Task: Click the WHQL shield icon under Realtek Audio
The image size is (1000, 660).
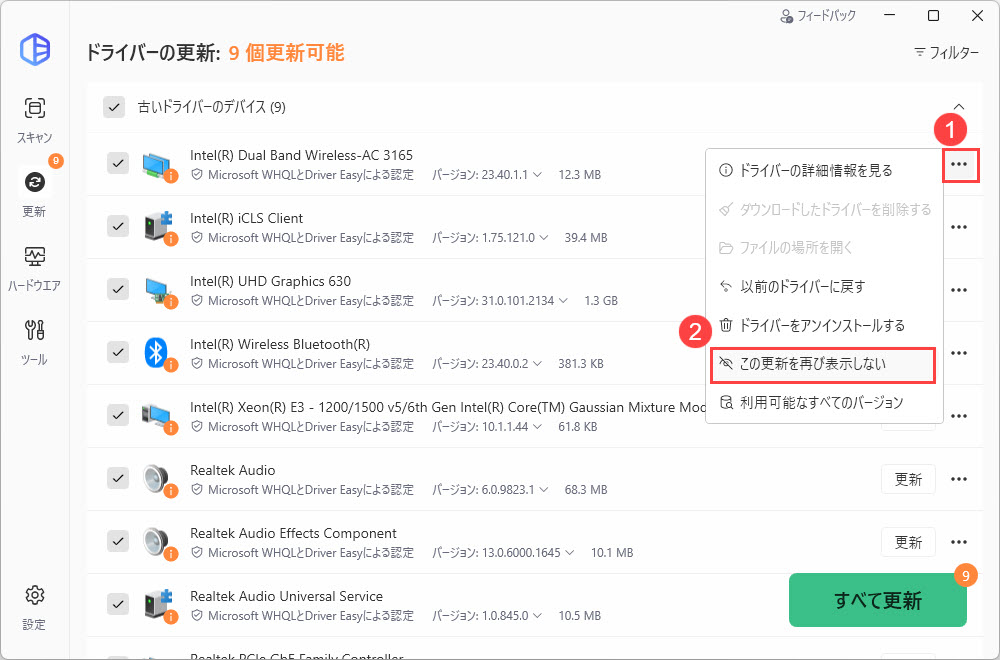Action: 197,490
